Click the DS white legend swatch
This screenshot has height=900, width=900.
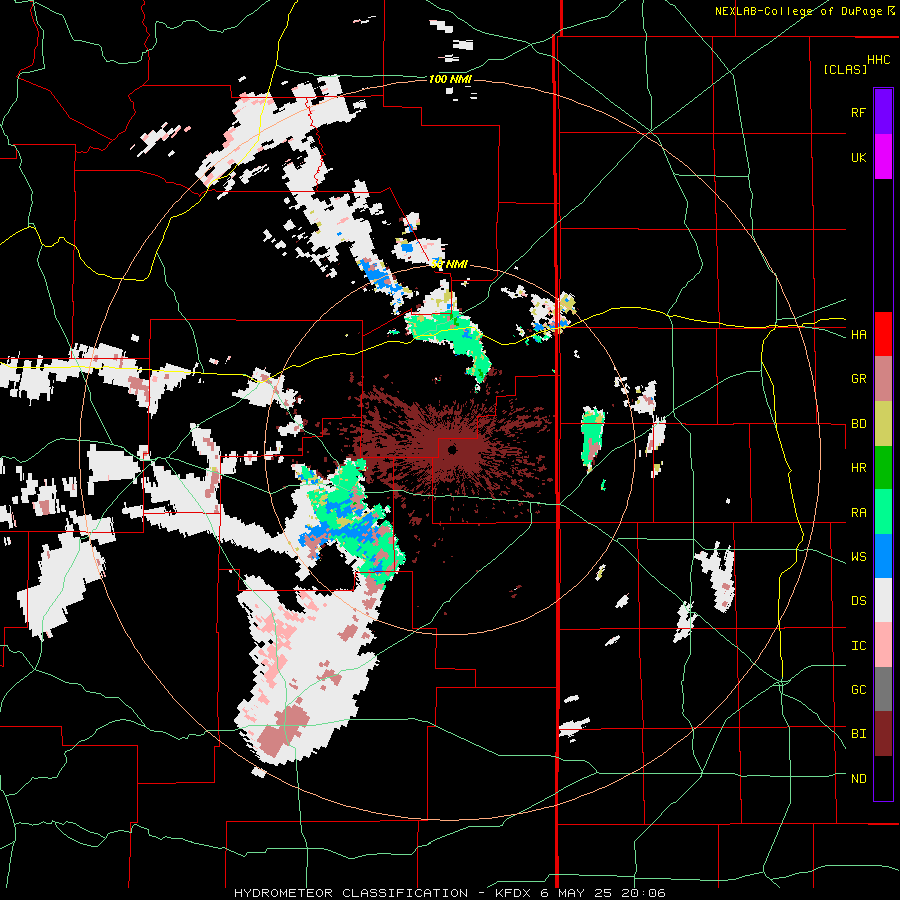click(x=883, y=600)
